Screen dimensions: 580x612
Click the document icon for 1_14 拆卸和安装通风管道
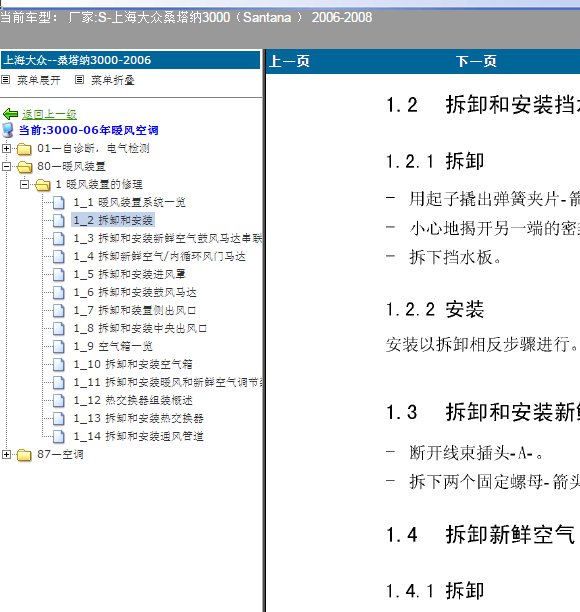[59, 436]
